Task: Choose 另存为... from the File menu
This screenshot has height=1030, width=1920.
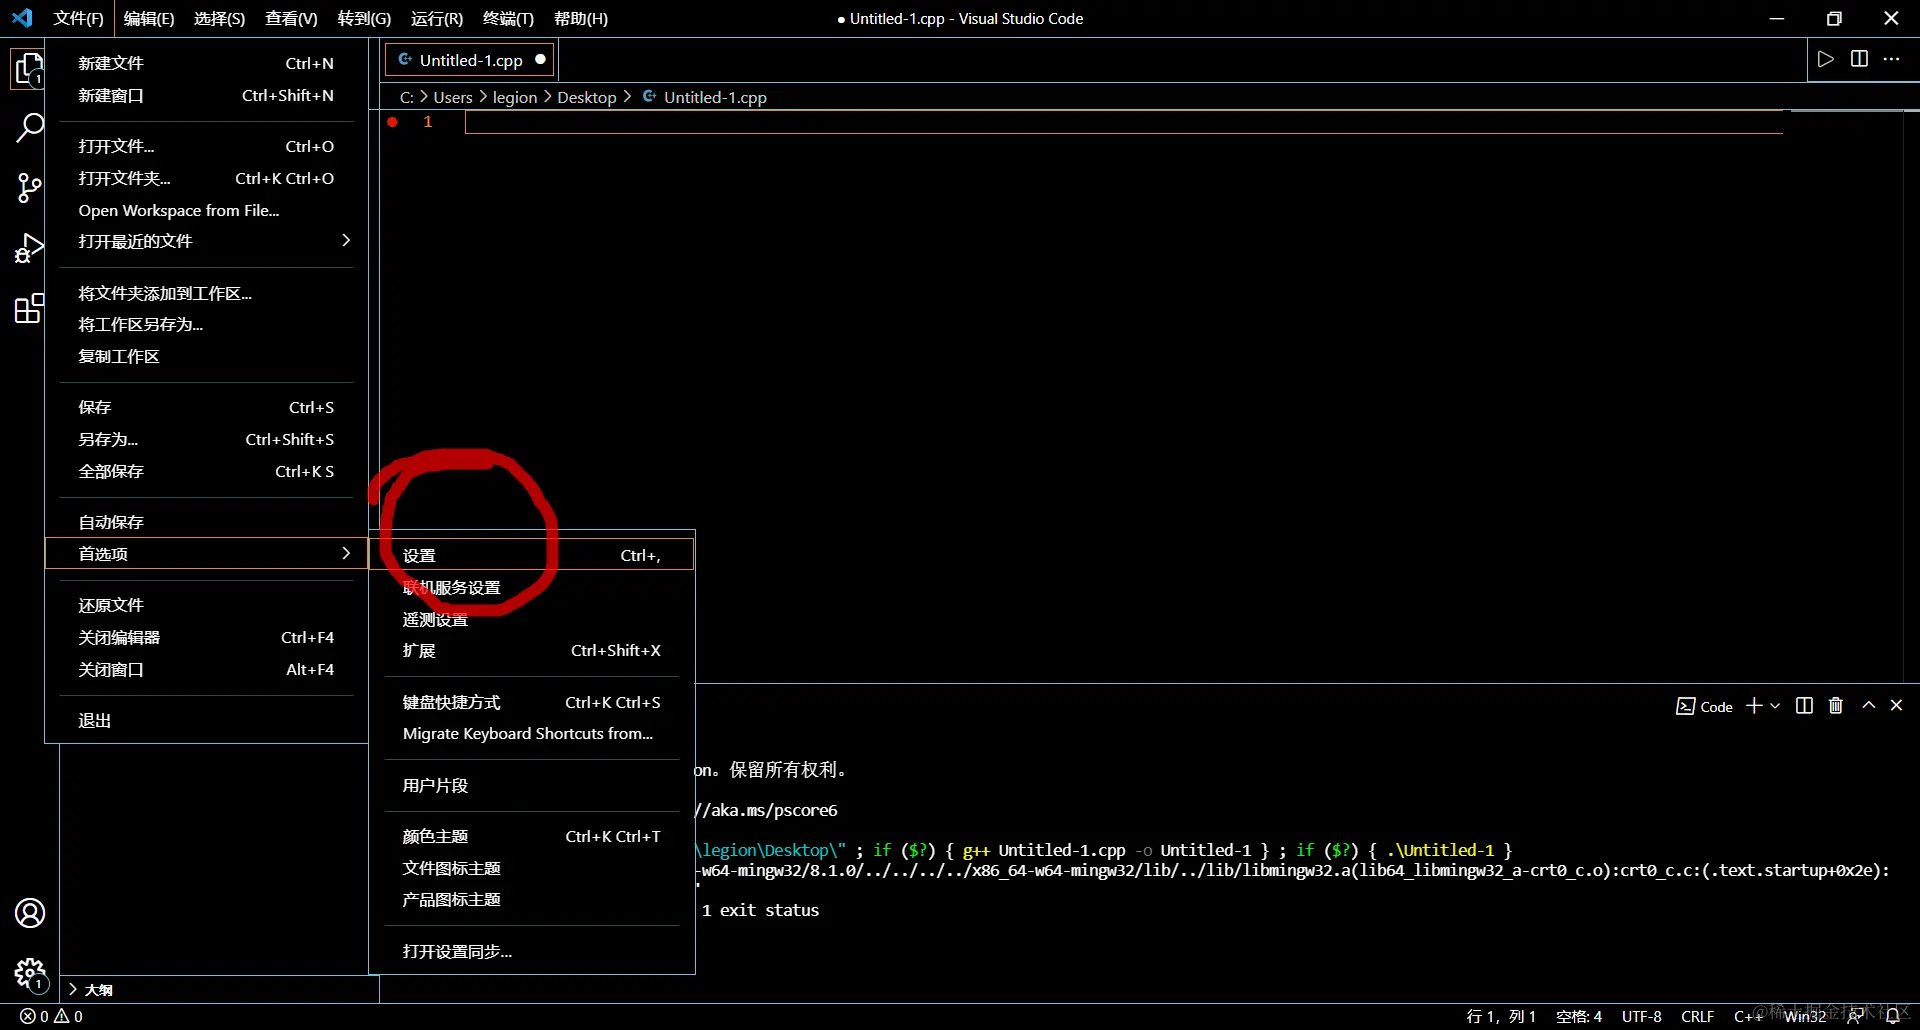Action: (206, 439)
